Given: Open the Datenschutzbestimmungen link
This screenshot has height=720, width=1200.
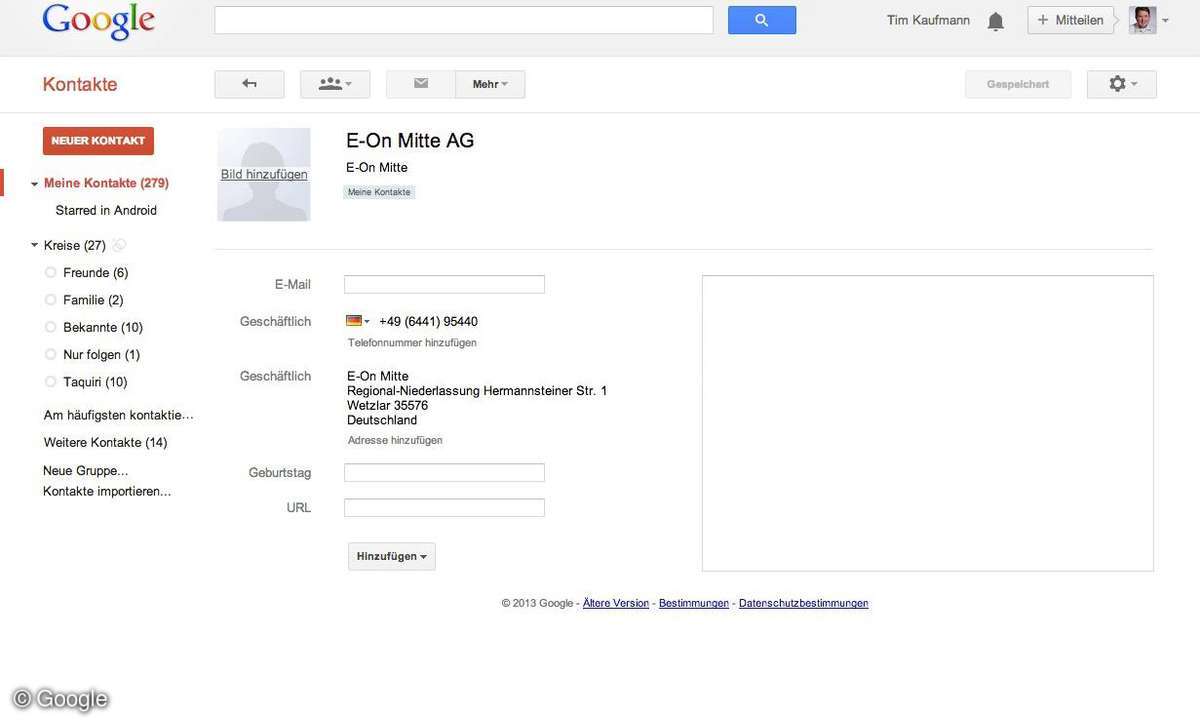Looking at the screenshot, I should click(x=804, y=604).
